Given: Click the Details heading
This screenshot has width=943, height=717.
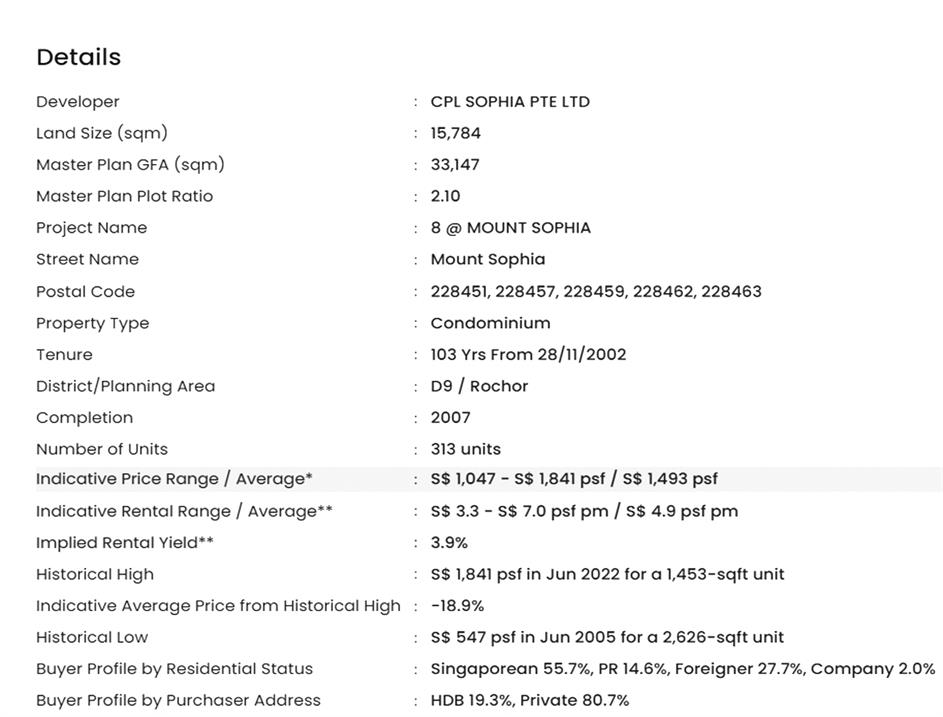Looking at the screenshot, I should (78, 57).
